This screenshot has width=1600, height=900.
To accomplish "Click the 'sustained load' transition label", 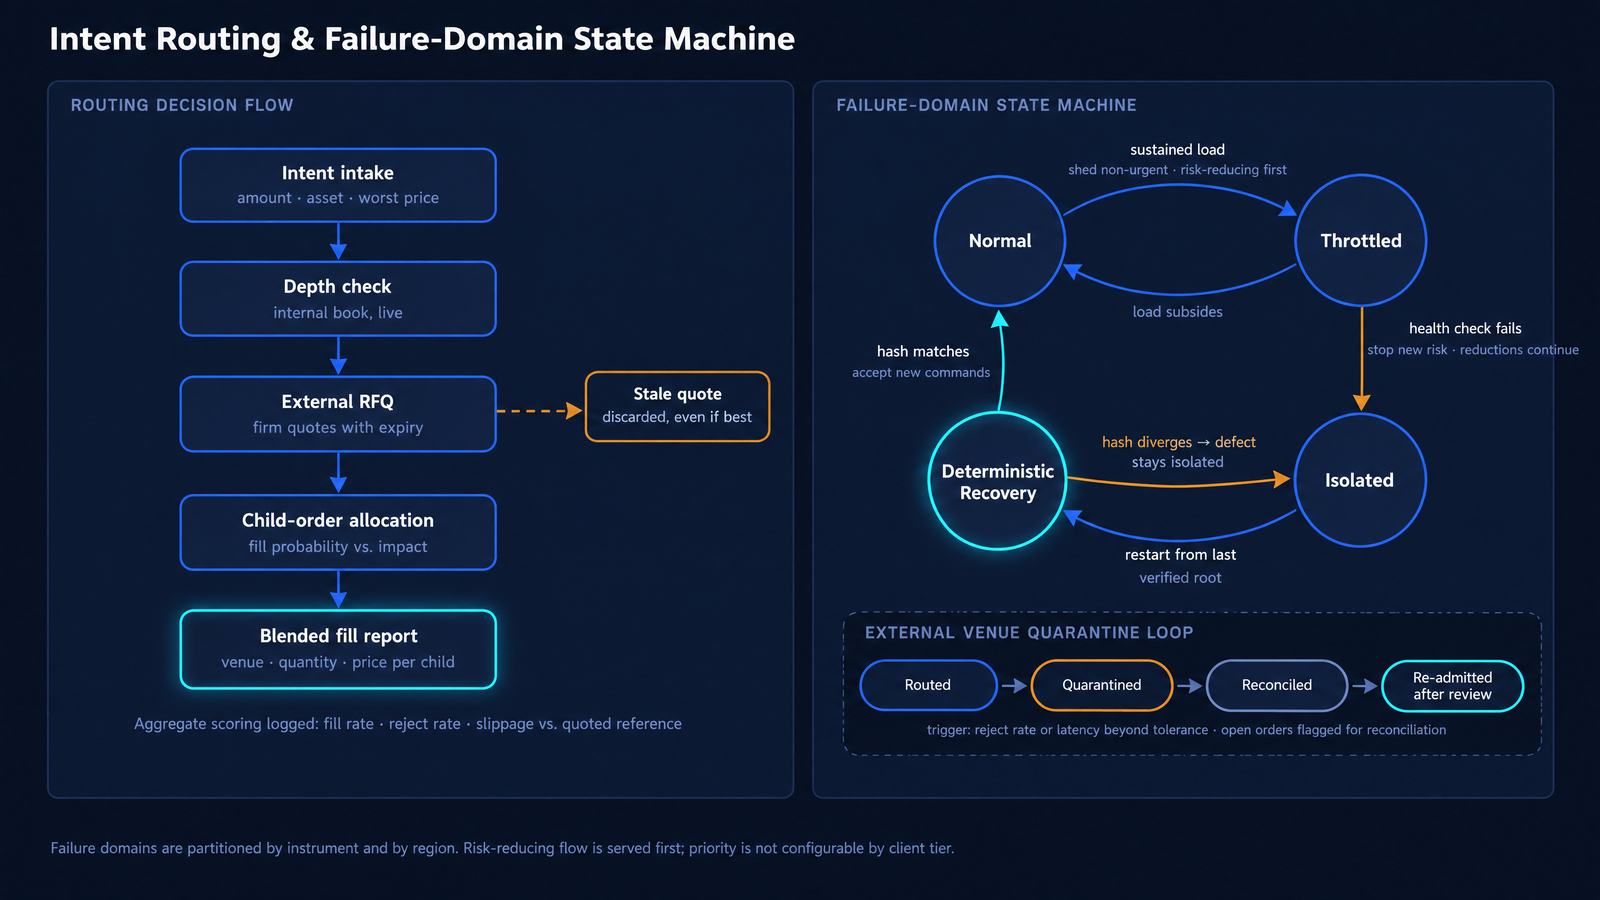I will [1177, 150].
